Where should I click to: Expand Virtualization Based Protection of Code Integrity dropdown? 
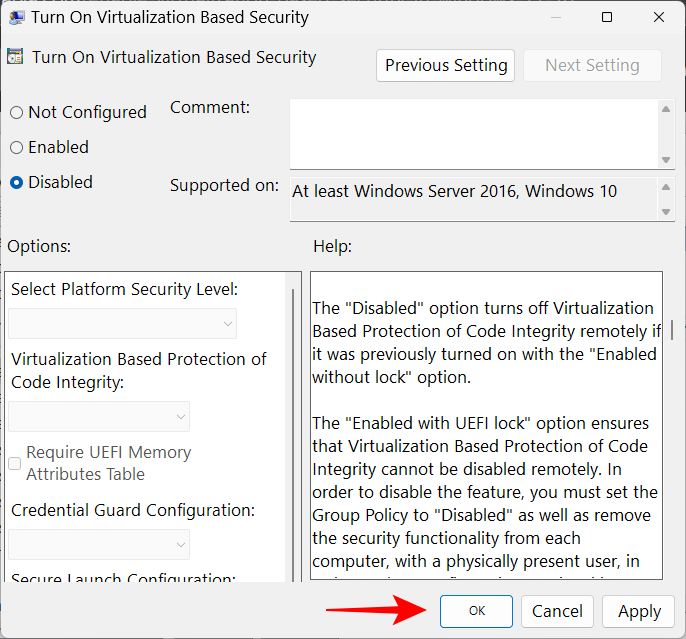click(100, 416)
